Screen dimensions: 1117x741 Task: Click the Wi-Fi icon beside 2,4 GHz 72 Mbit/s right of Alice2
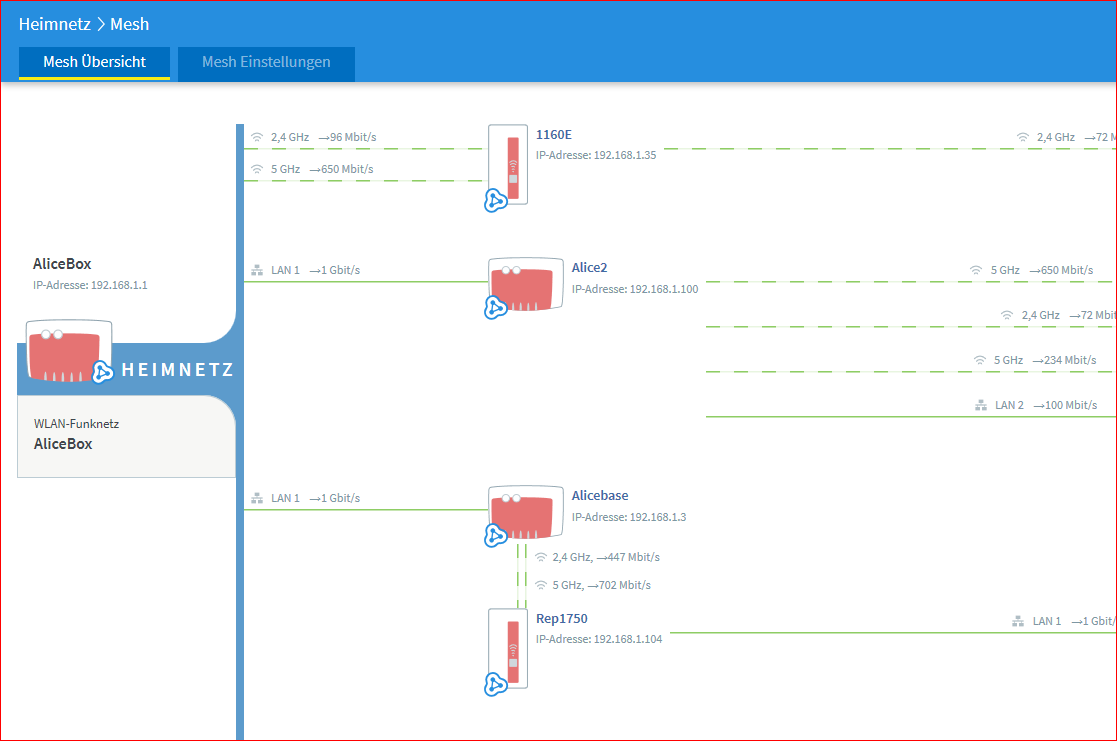coord(1007,315)
